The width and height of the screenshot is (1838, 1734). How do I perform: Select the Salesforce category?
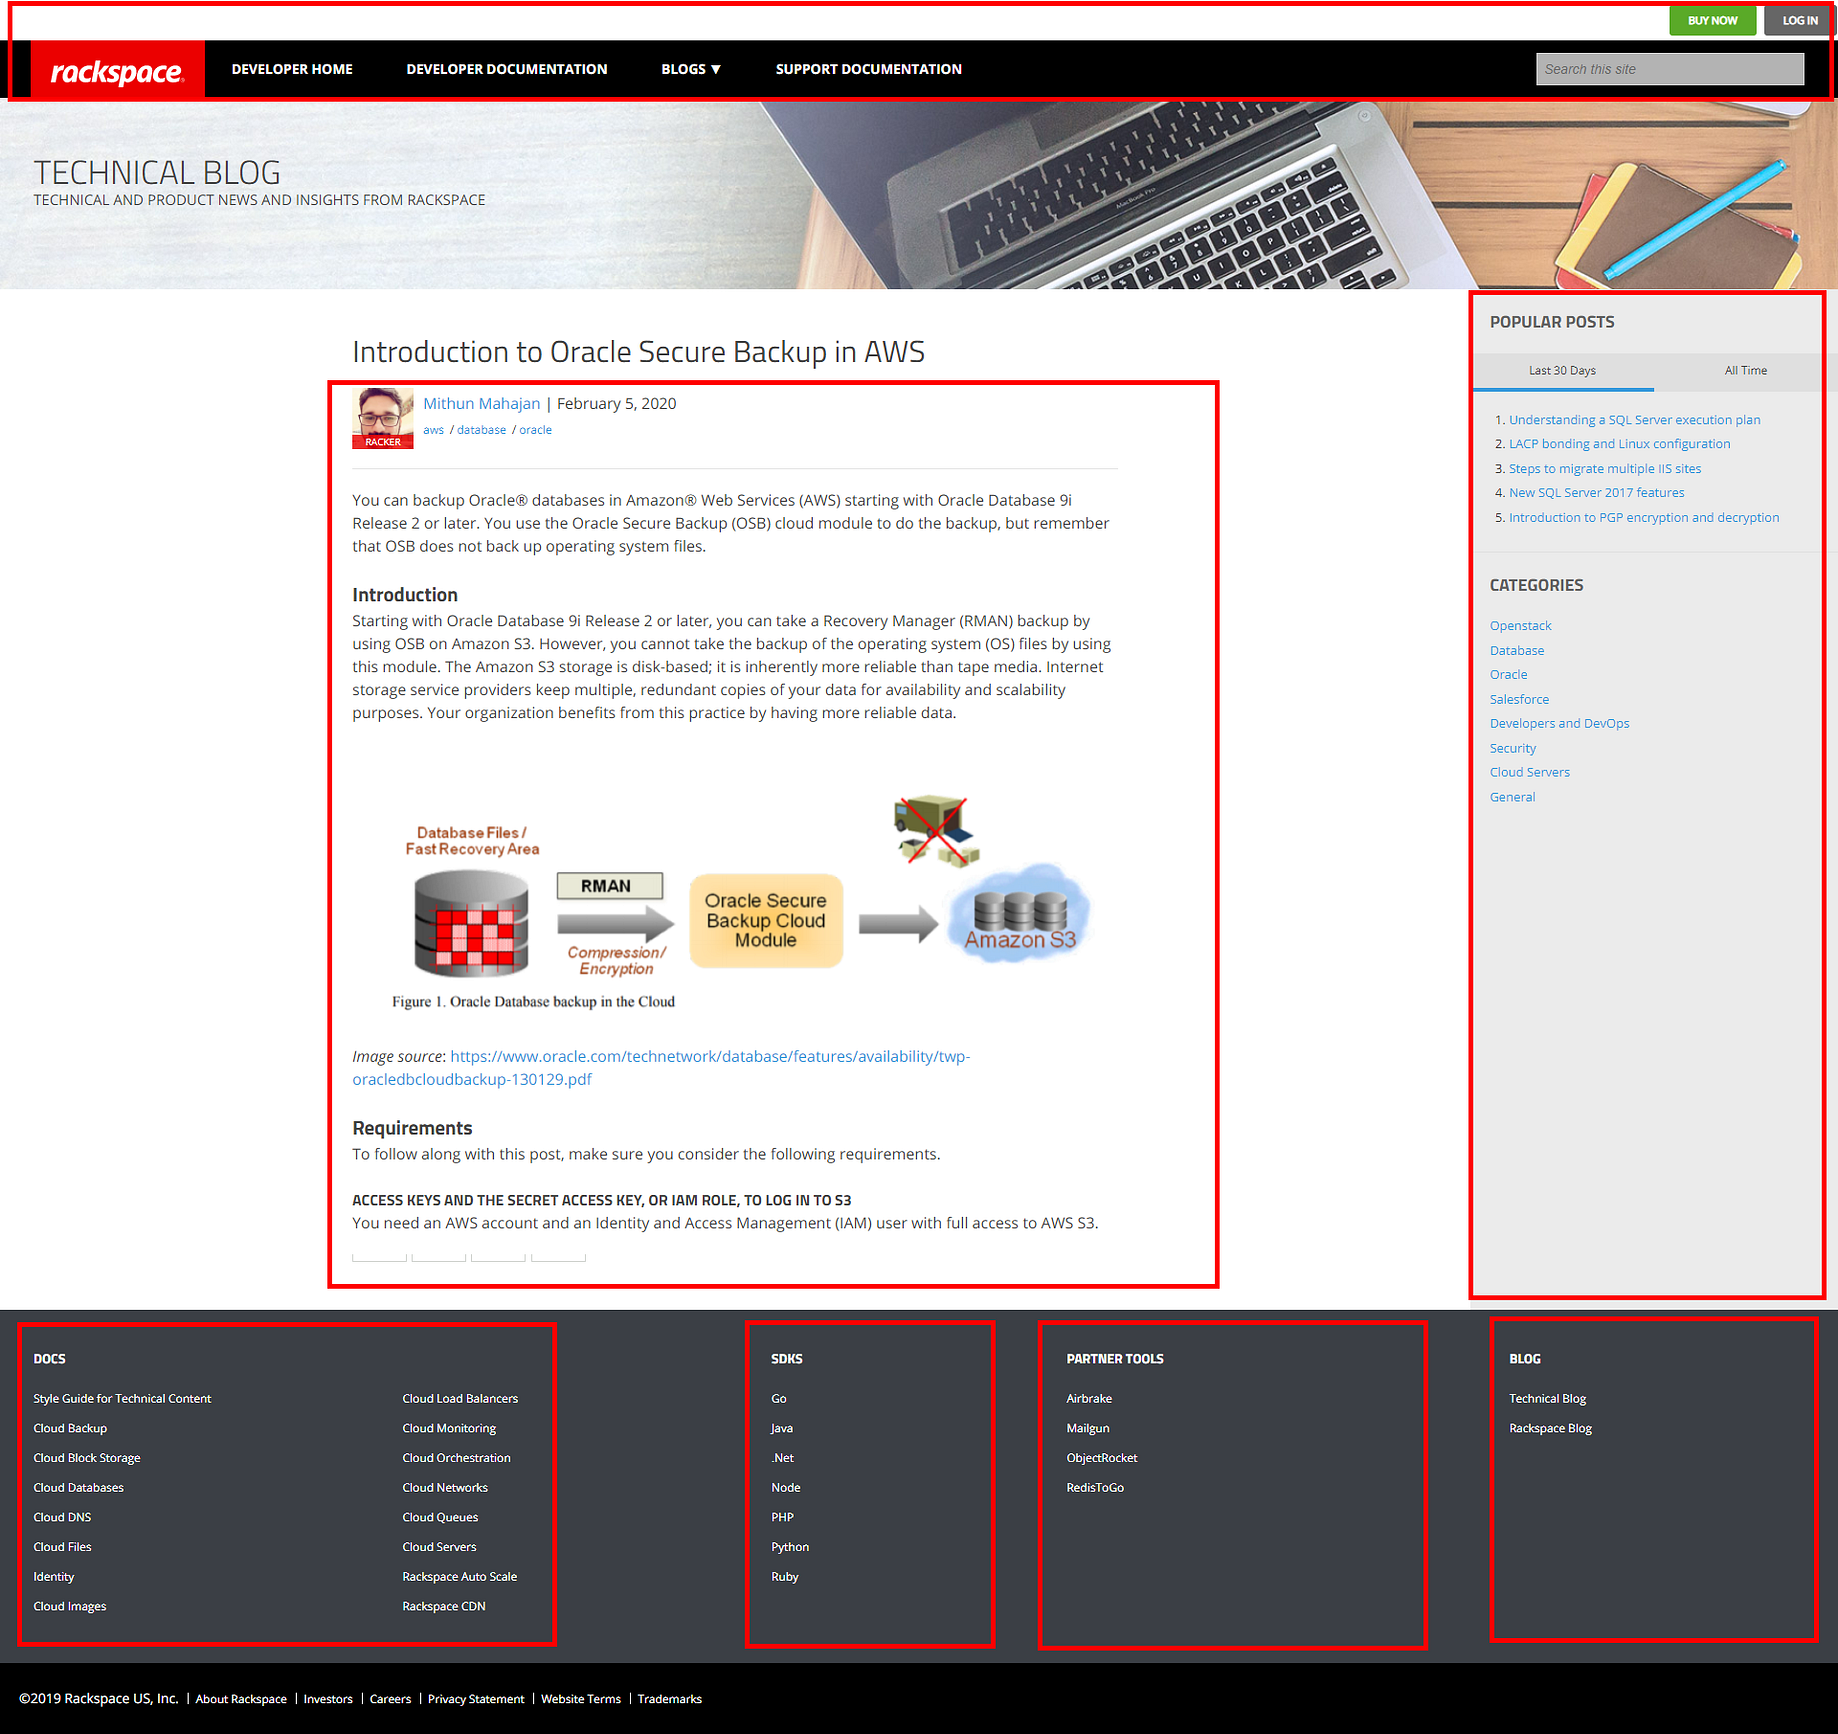click(1519, 700)
